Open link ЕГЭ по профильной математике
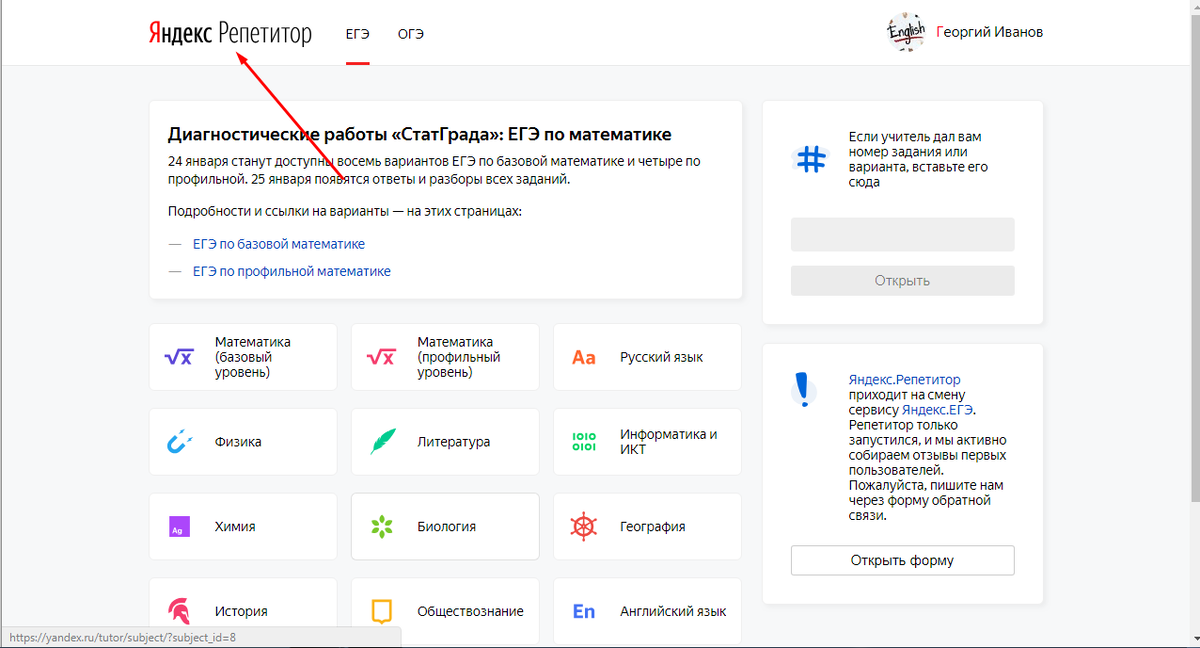Image resolution: width=1200 pixels, height=648 pixels. [292, 271]
